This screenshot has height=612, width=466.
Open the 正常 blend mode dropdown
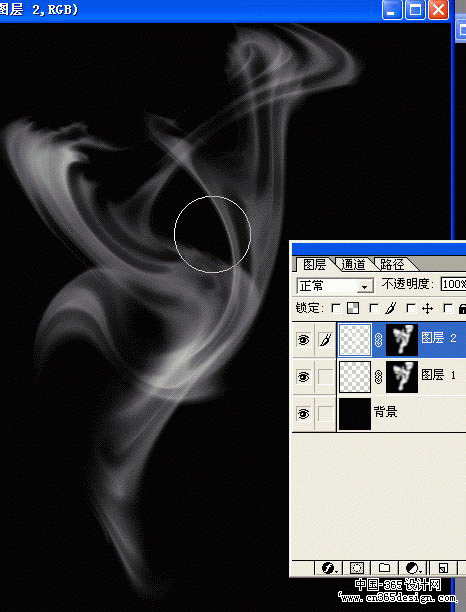tap(335, 286)
